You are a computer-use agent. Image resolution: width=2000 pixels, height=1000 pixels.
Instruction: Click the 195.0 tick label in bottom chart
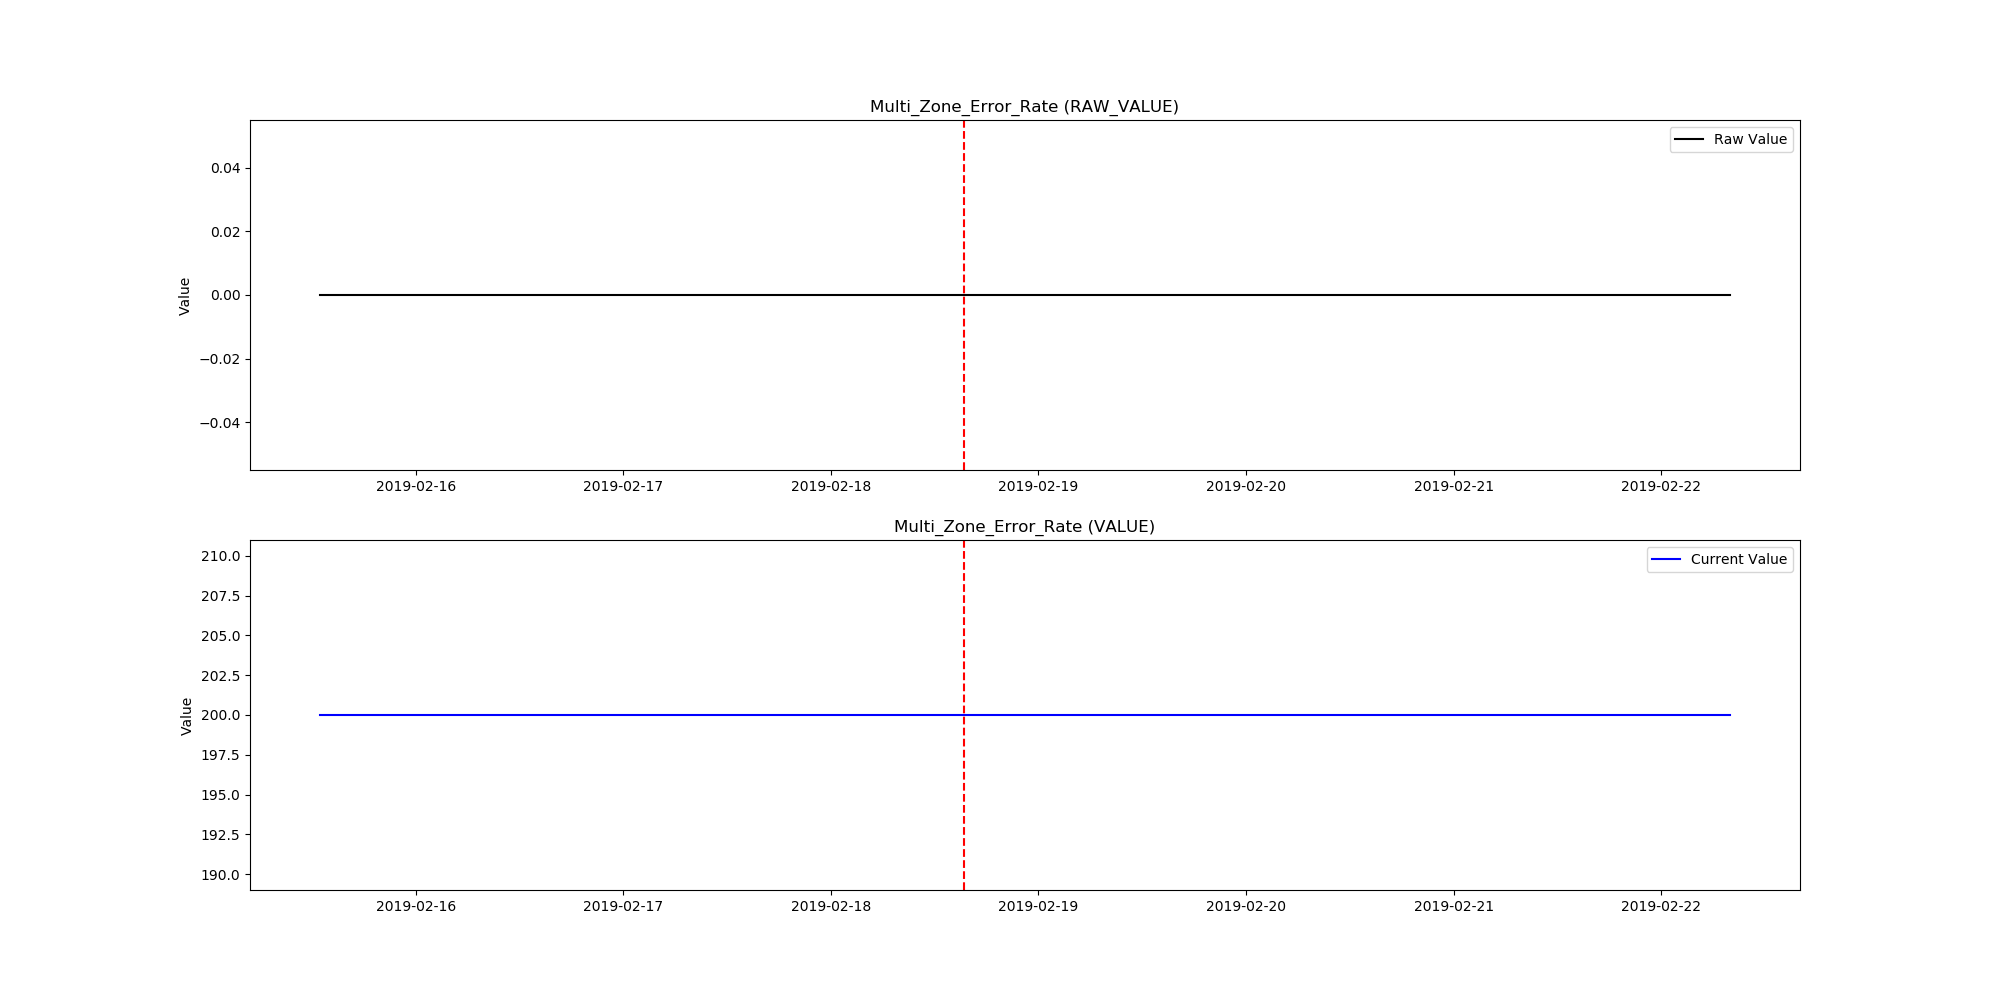tap(220, 795)
